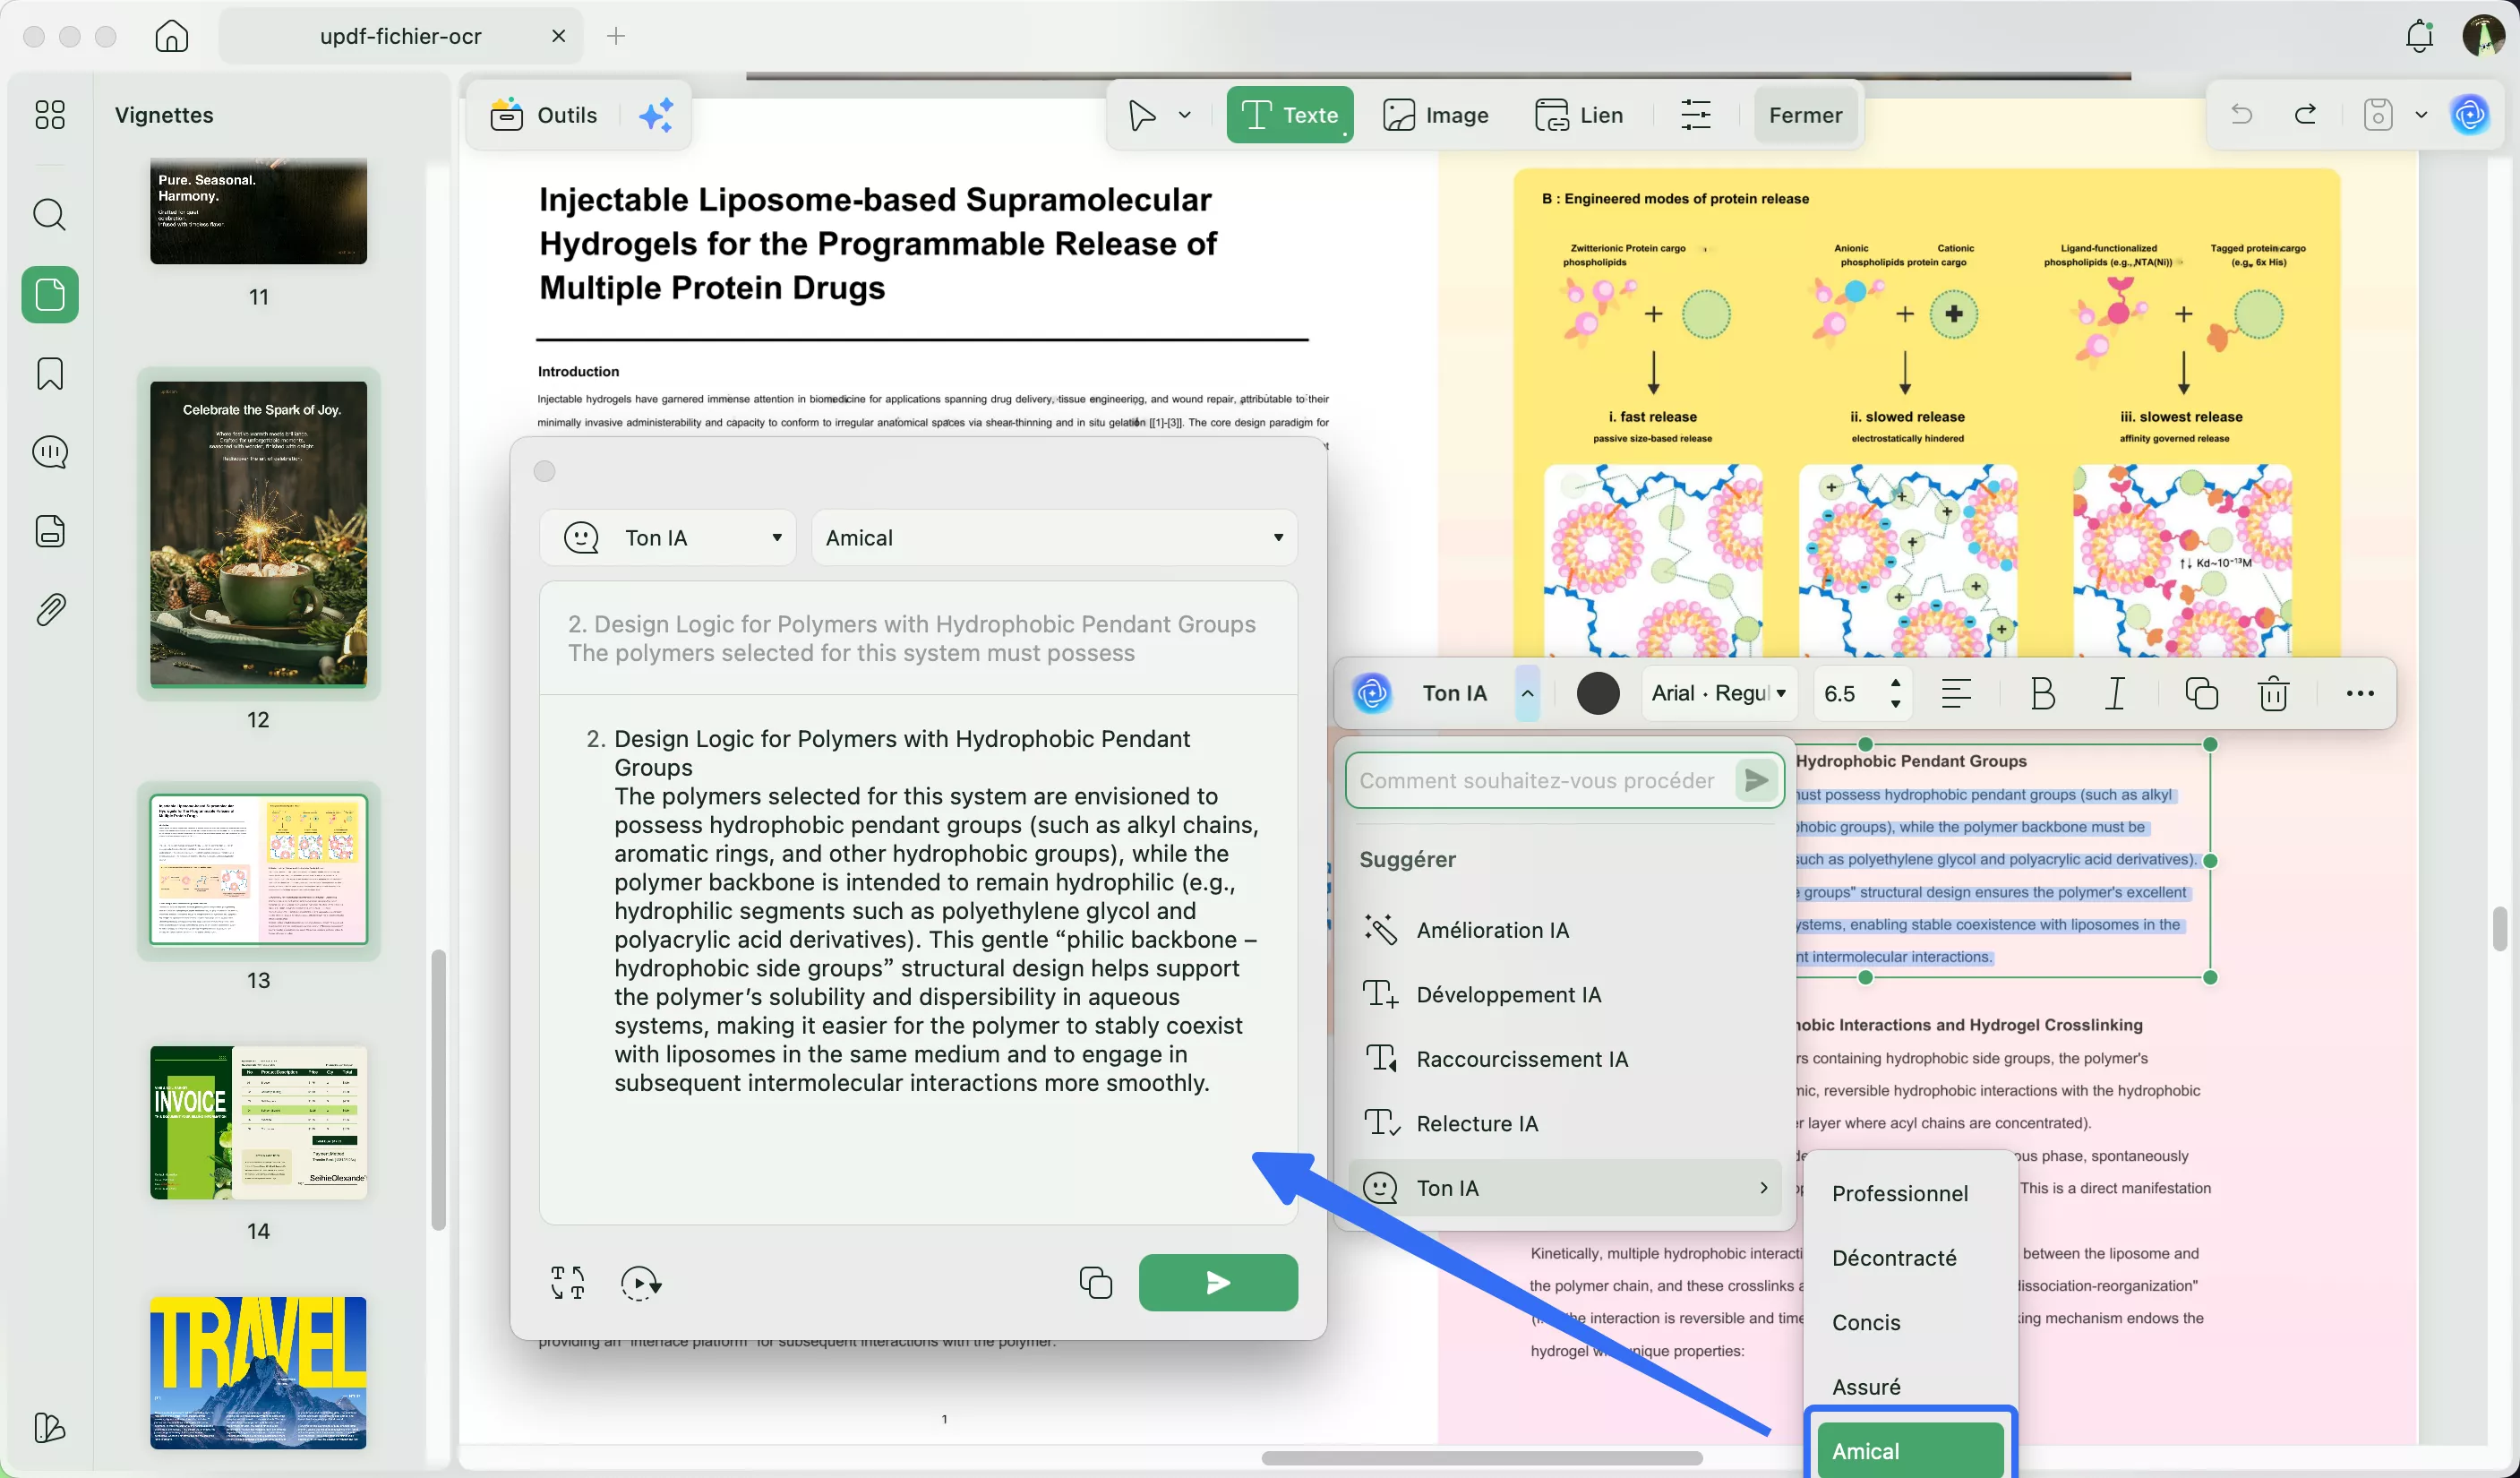Screen dimensions: 2520x1478
Task: Expand the Ton IA dropdown in AI panel
Action: (x=668, y=538)
